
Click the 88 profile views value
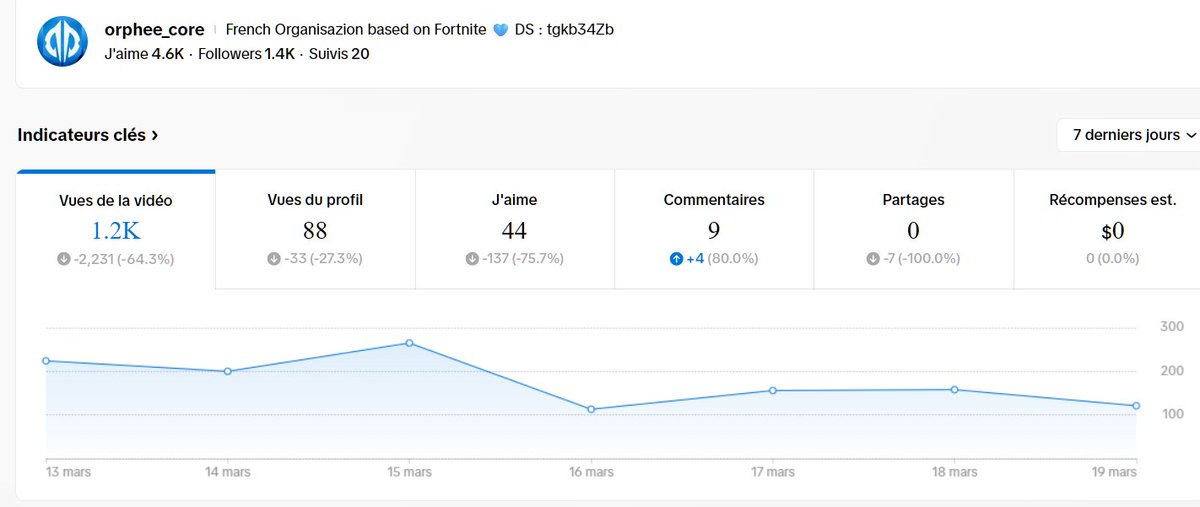click(315, 231)
